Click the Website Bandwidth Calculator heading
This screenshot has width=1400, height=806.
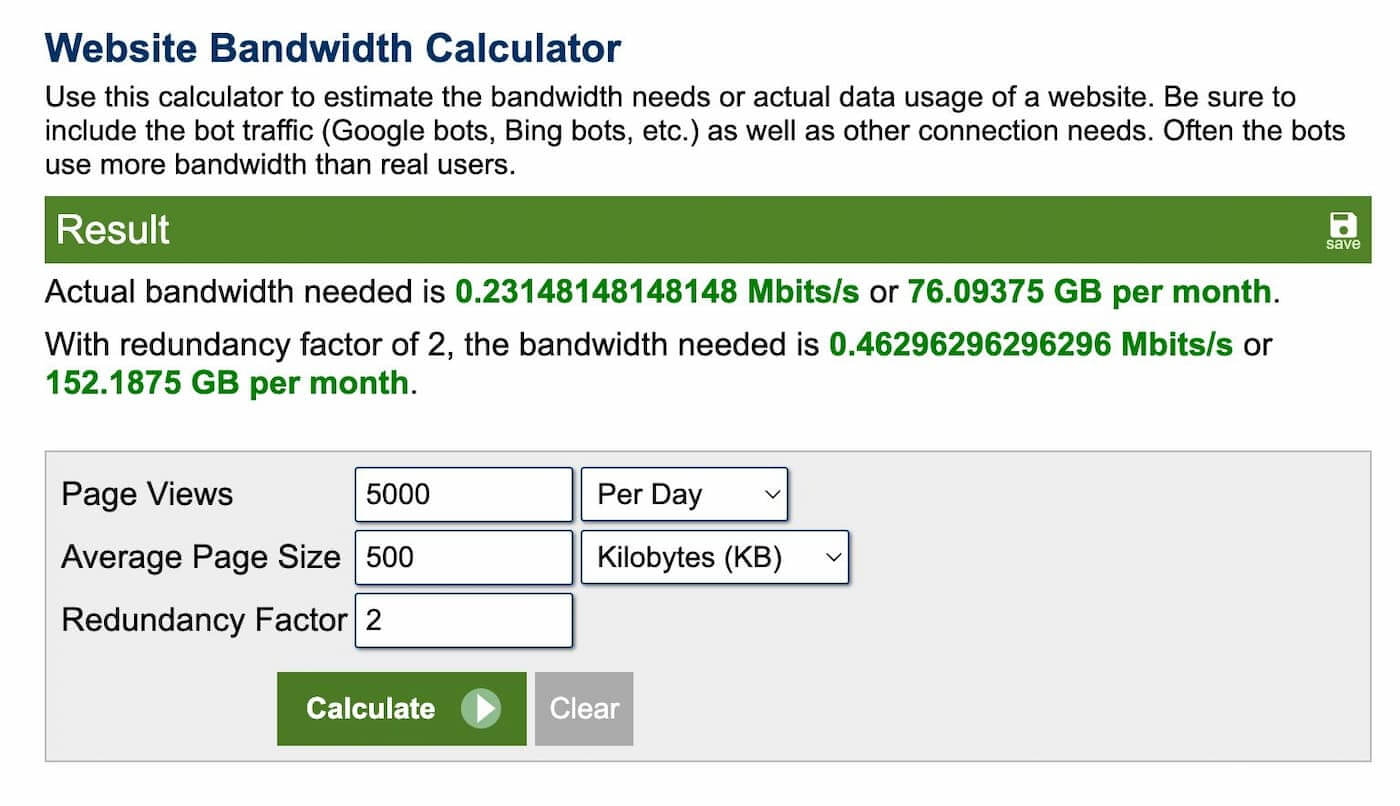pos(333,48)
